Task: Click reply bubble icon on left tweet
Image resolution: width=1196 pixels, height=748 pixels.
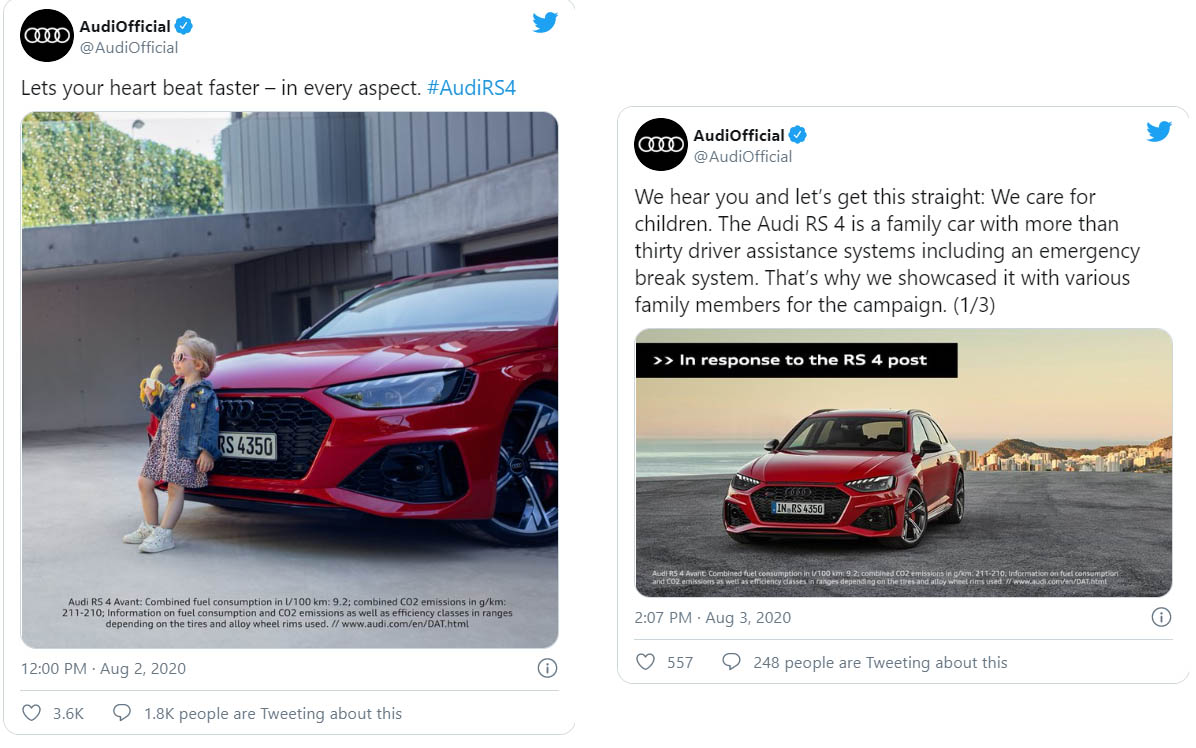Action: (122, 713)
